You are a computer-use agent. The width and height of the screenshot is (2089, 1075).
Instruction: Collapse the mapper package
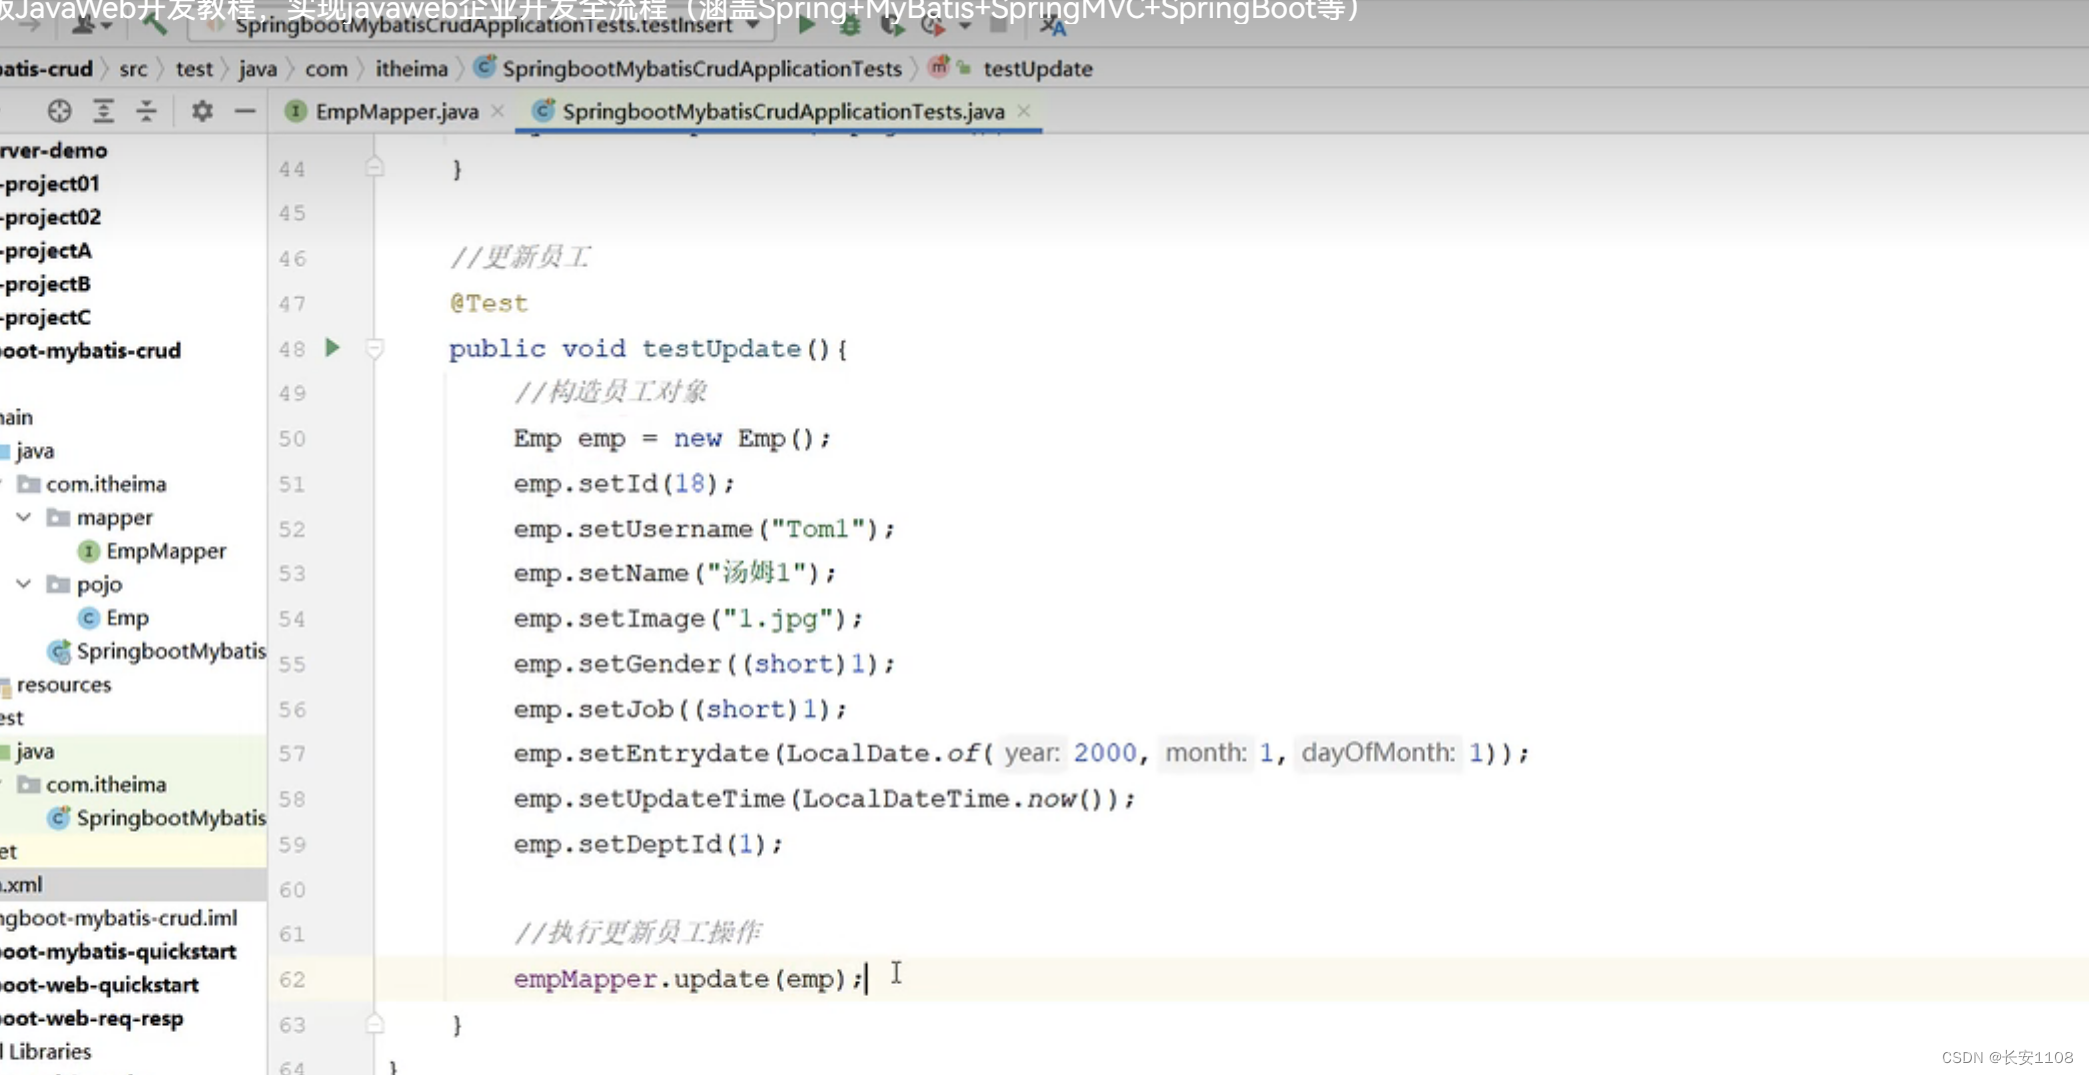(x=24, y=517)
